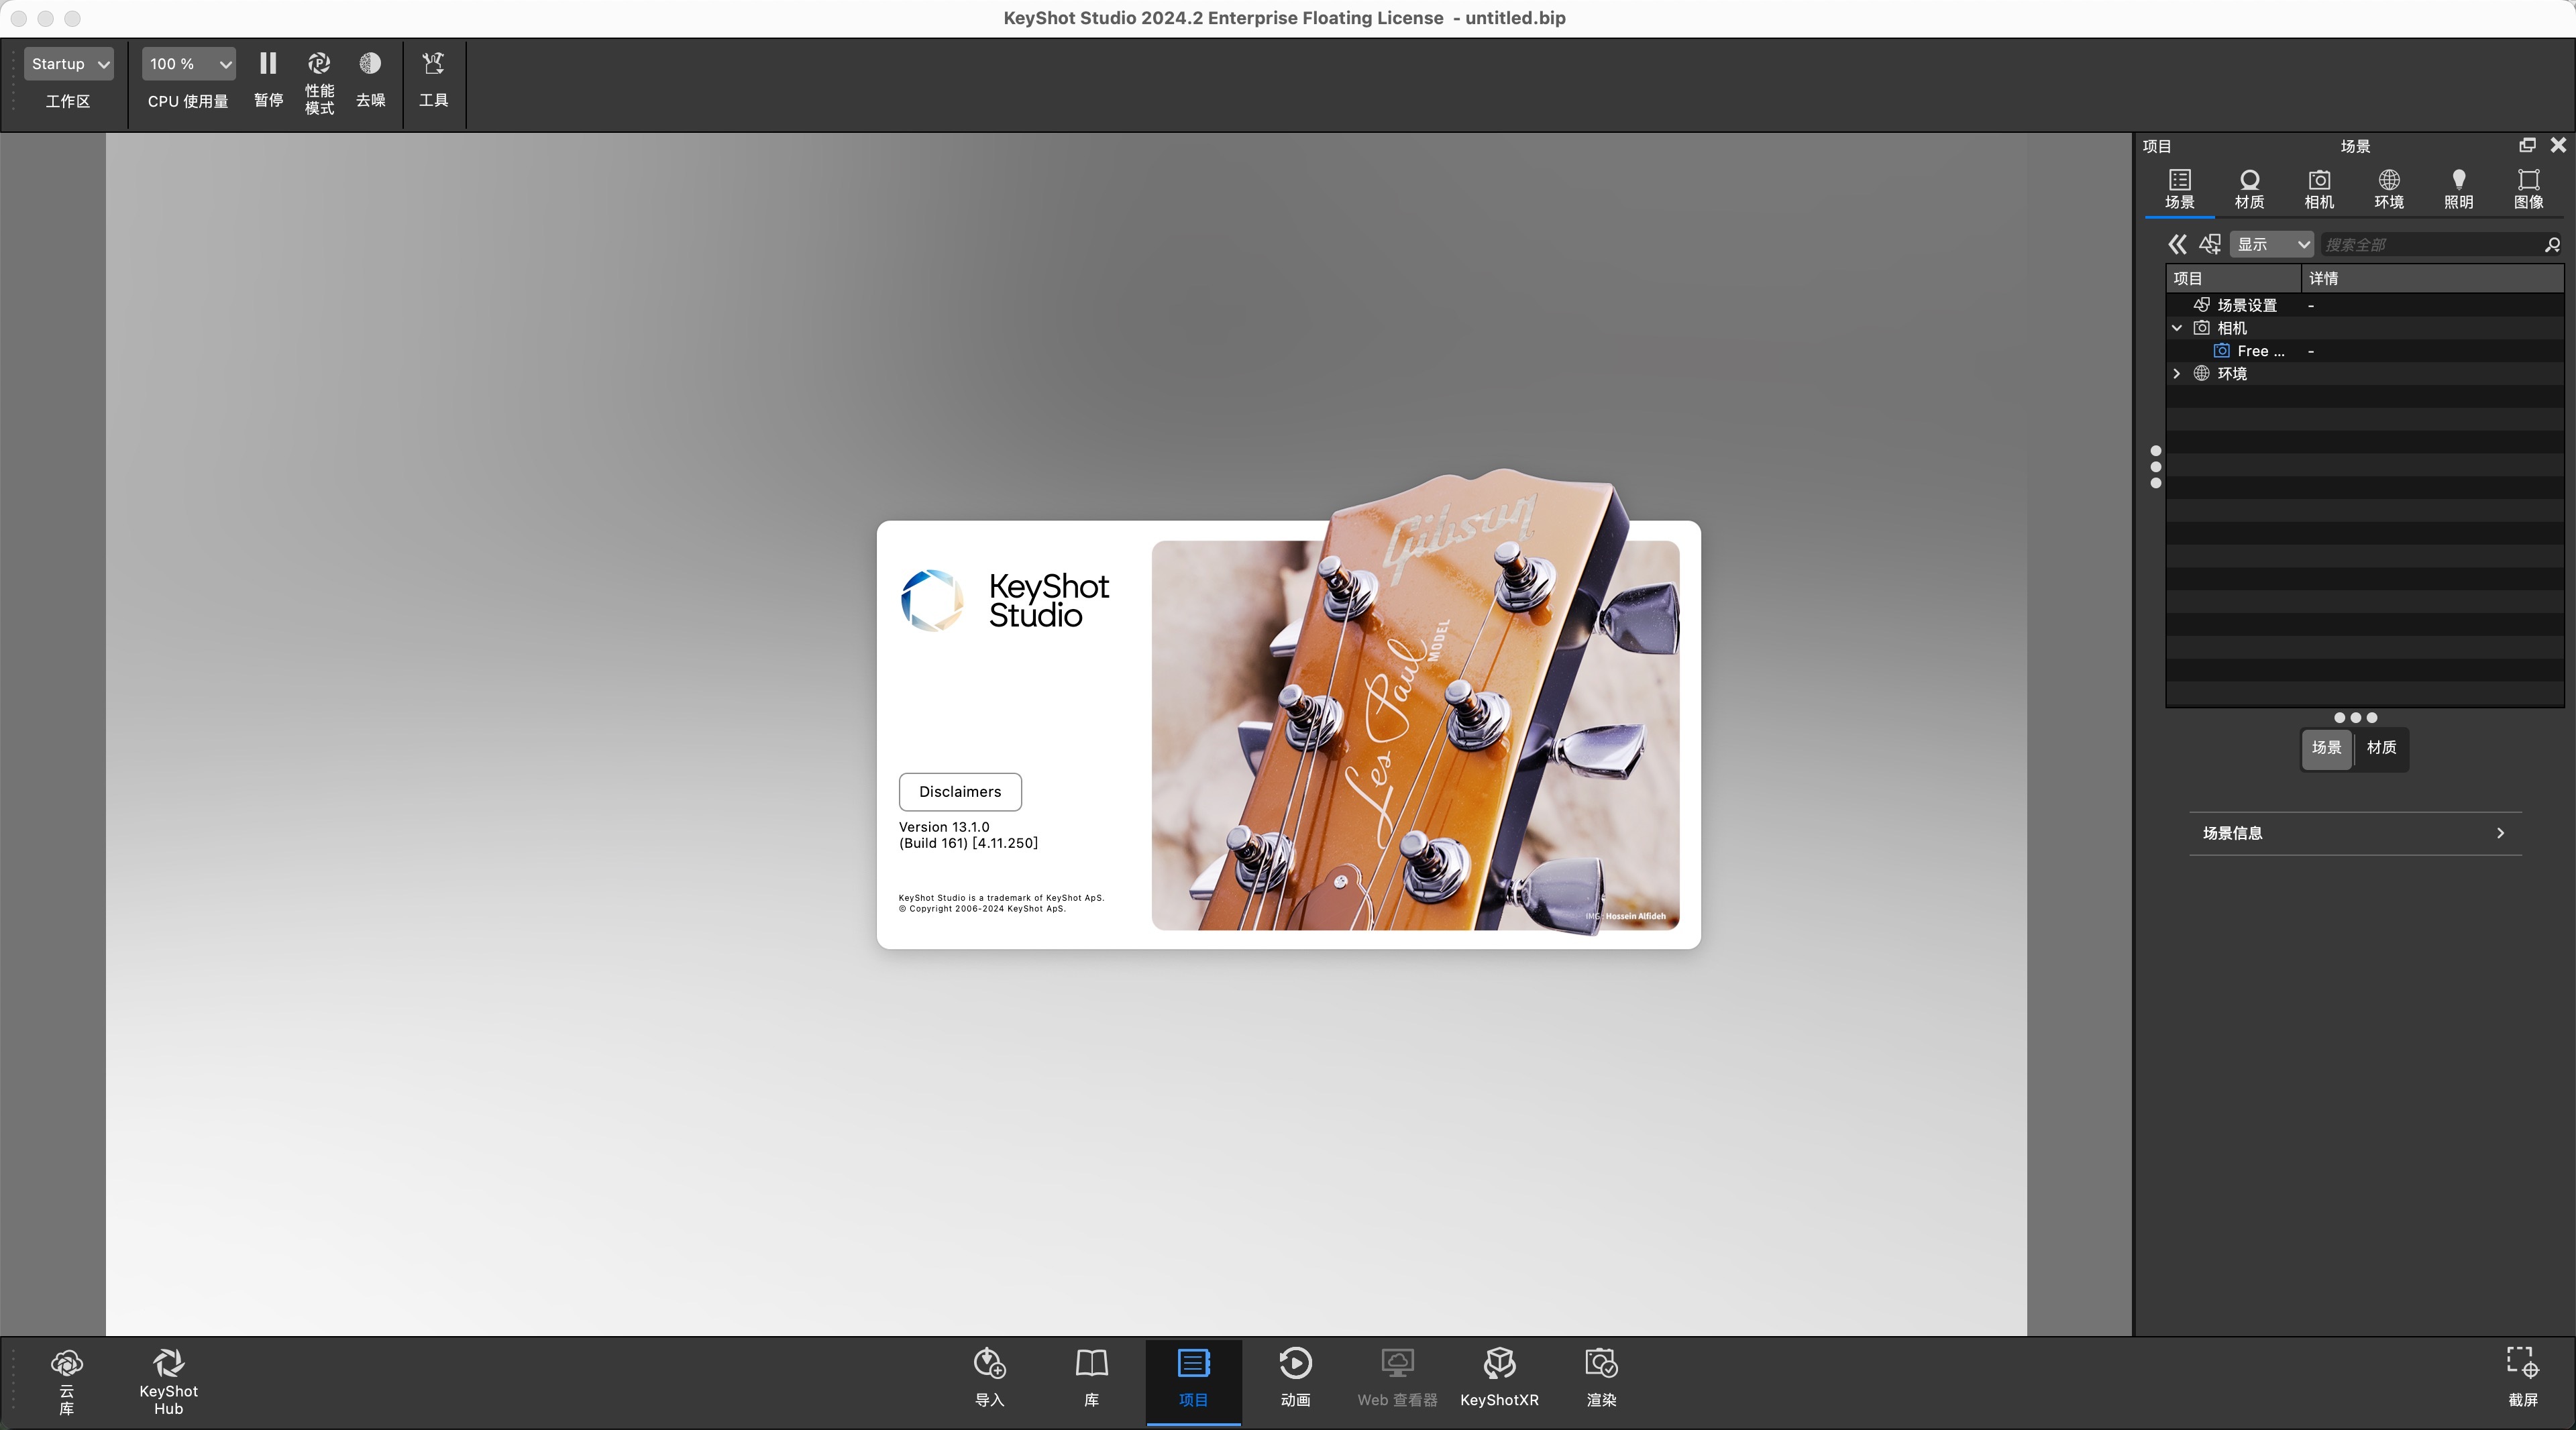The width and height of the screenshot is (2576, 1430).
Task: Take a 截屏 screenshot
Action: coord(2522,1378)
